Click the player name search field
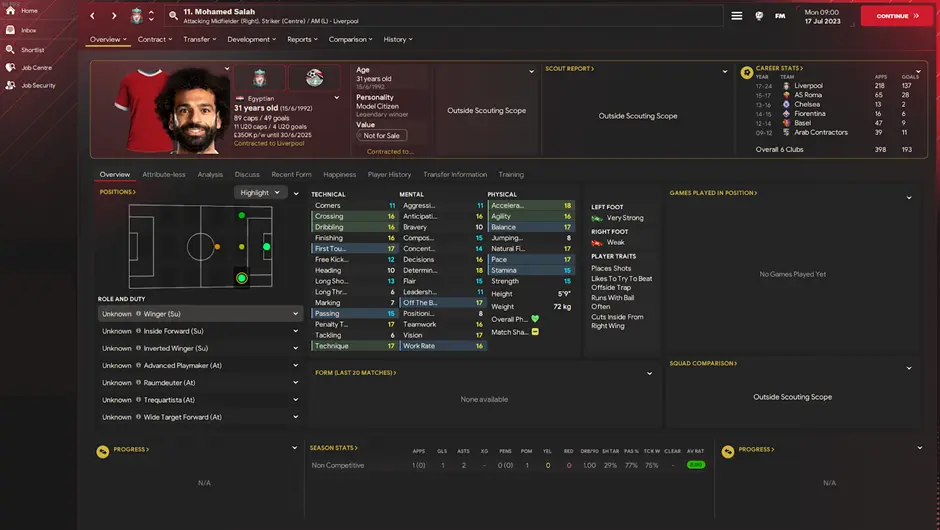The width and height of the screenshot is (940, 530). (x=444, y=16)
